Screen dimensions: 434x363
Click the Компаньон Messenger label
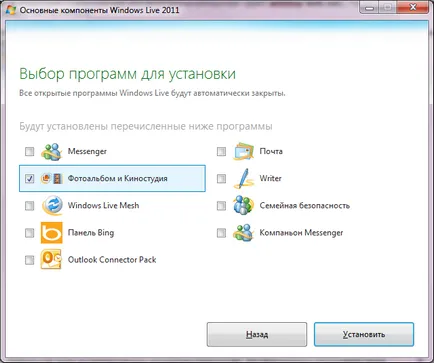pos(301,233)
